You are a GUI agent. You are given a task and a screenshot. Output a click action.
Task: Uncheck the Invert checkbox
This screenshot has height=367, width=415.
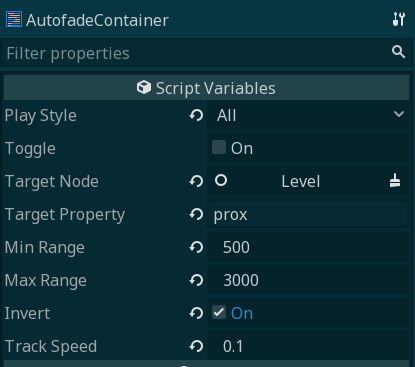tap(219, 312)
